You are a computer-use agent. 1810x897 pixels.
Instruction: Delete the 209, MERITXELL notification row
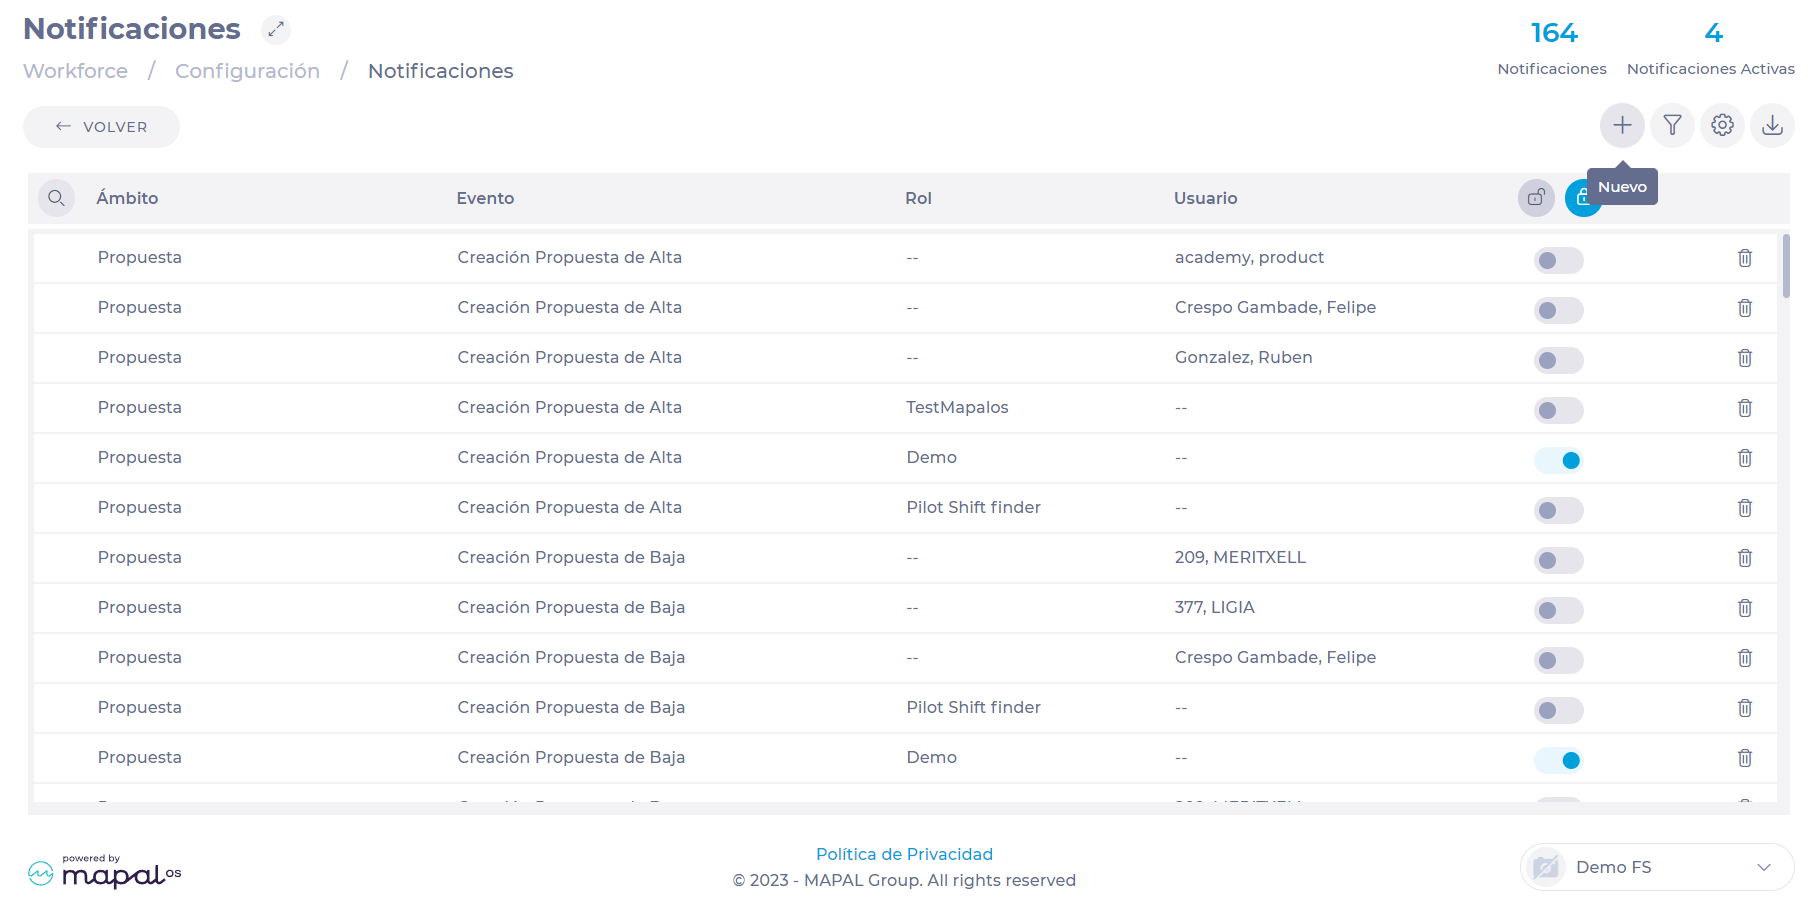[1745, 558]
